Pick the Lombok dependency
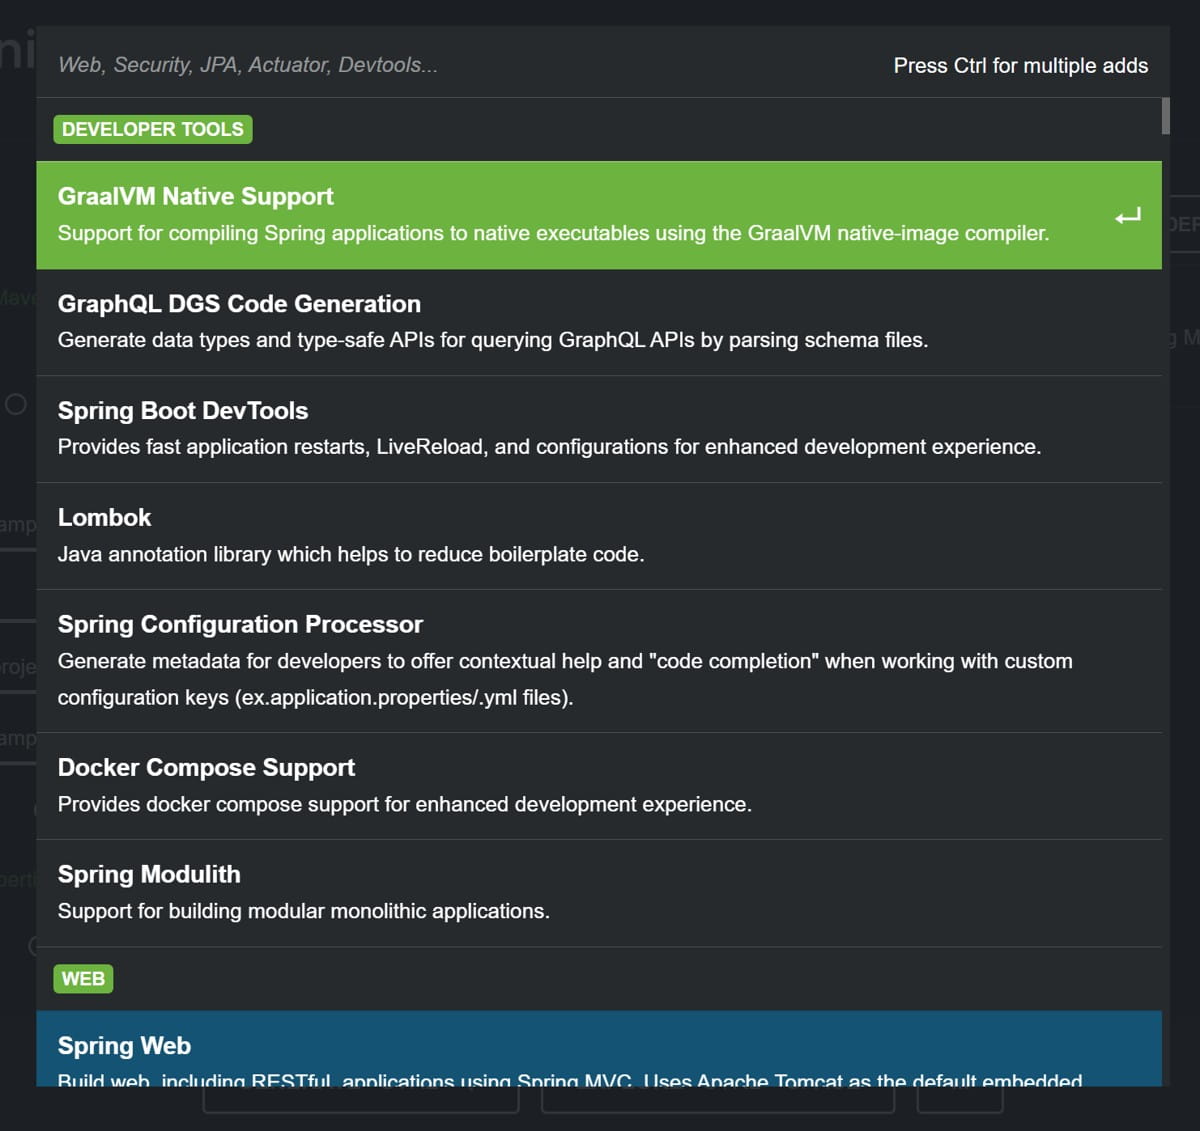Screen dimensions: 1200x1131 105,518
